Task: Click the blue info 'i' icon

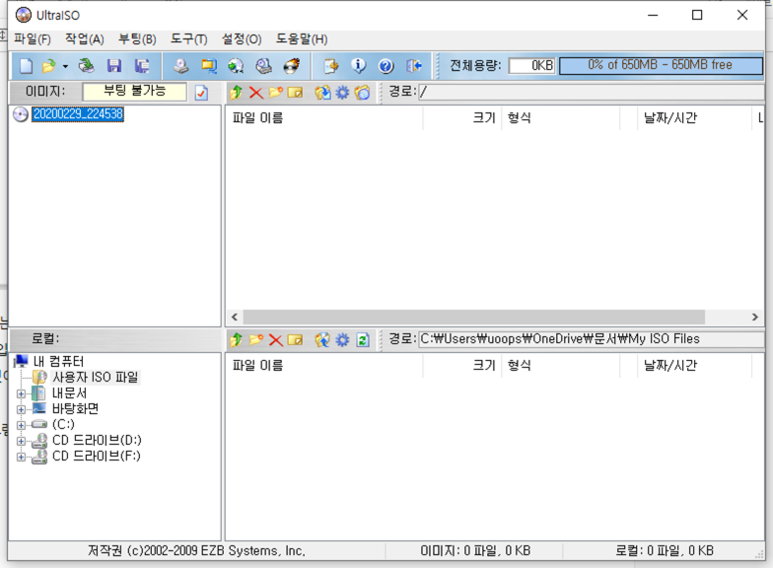Action: [358, 66]
